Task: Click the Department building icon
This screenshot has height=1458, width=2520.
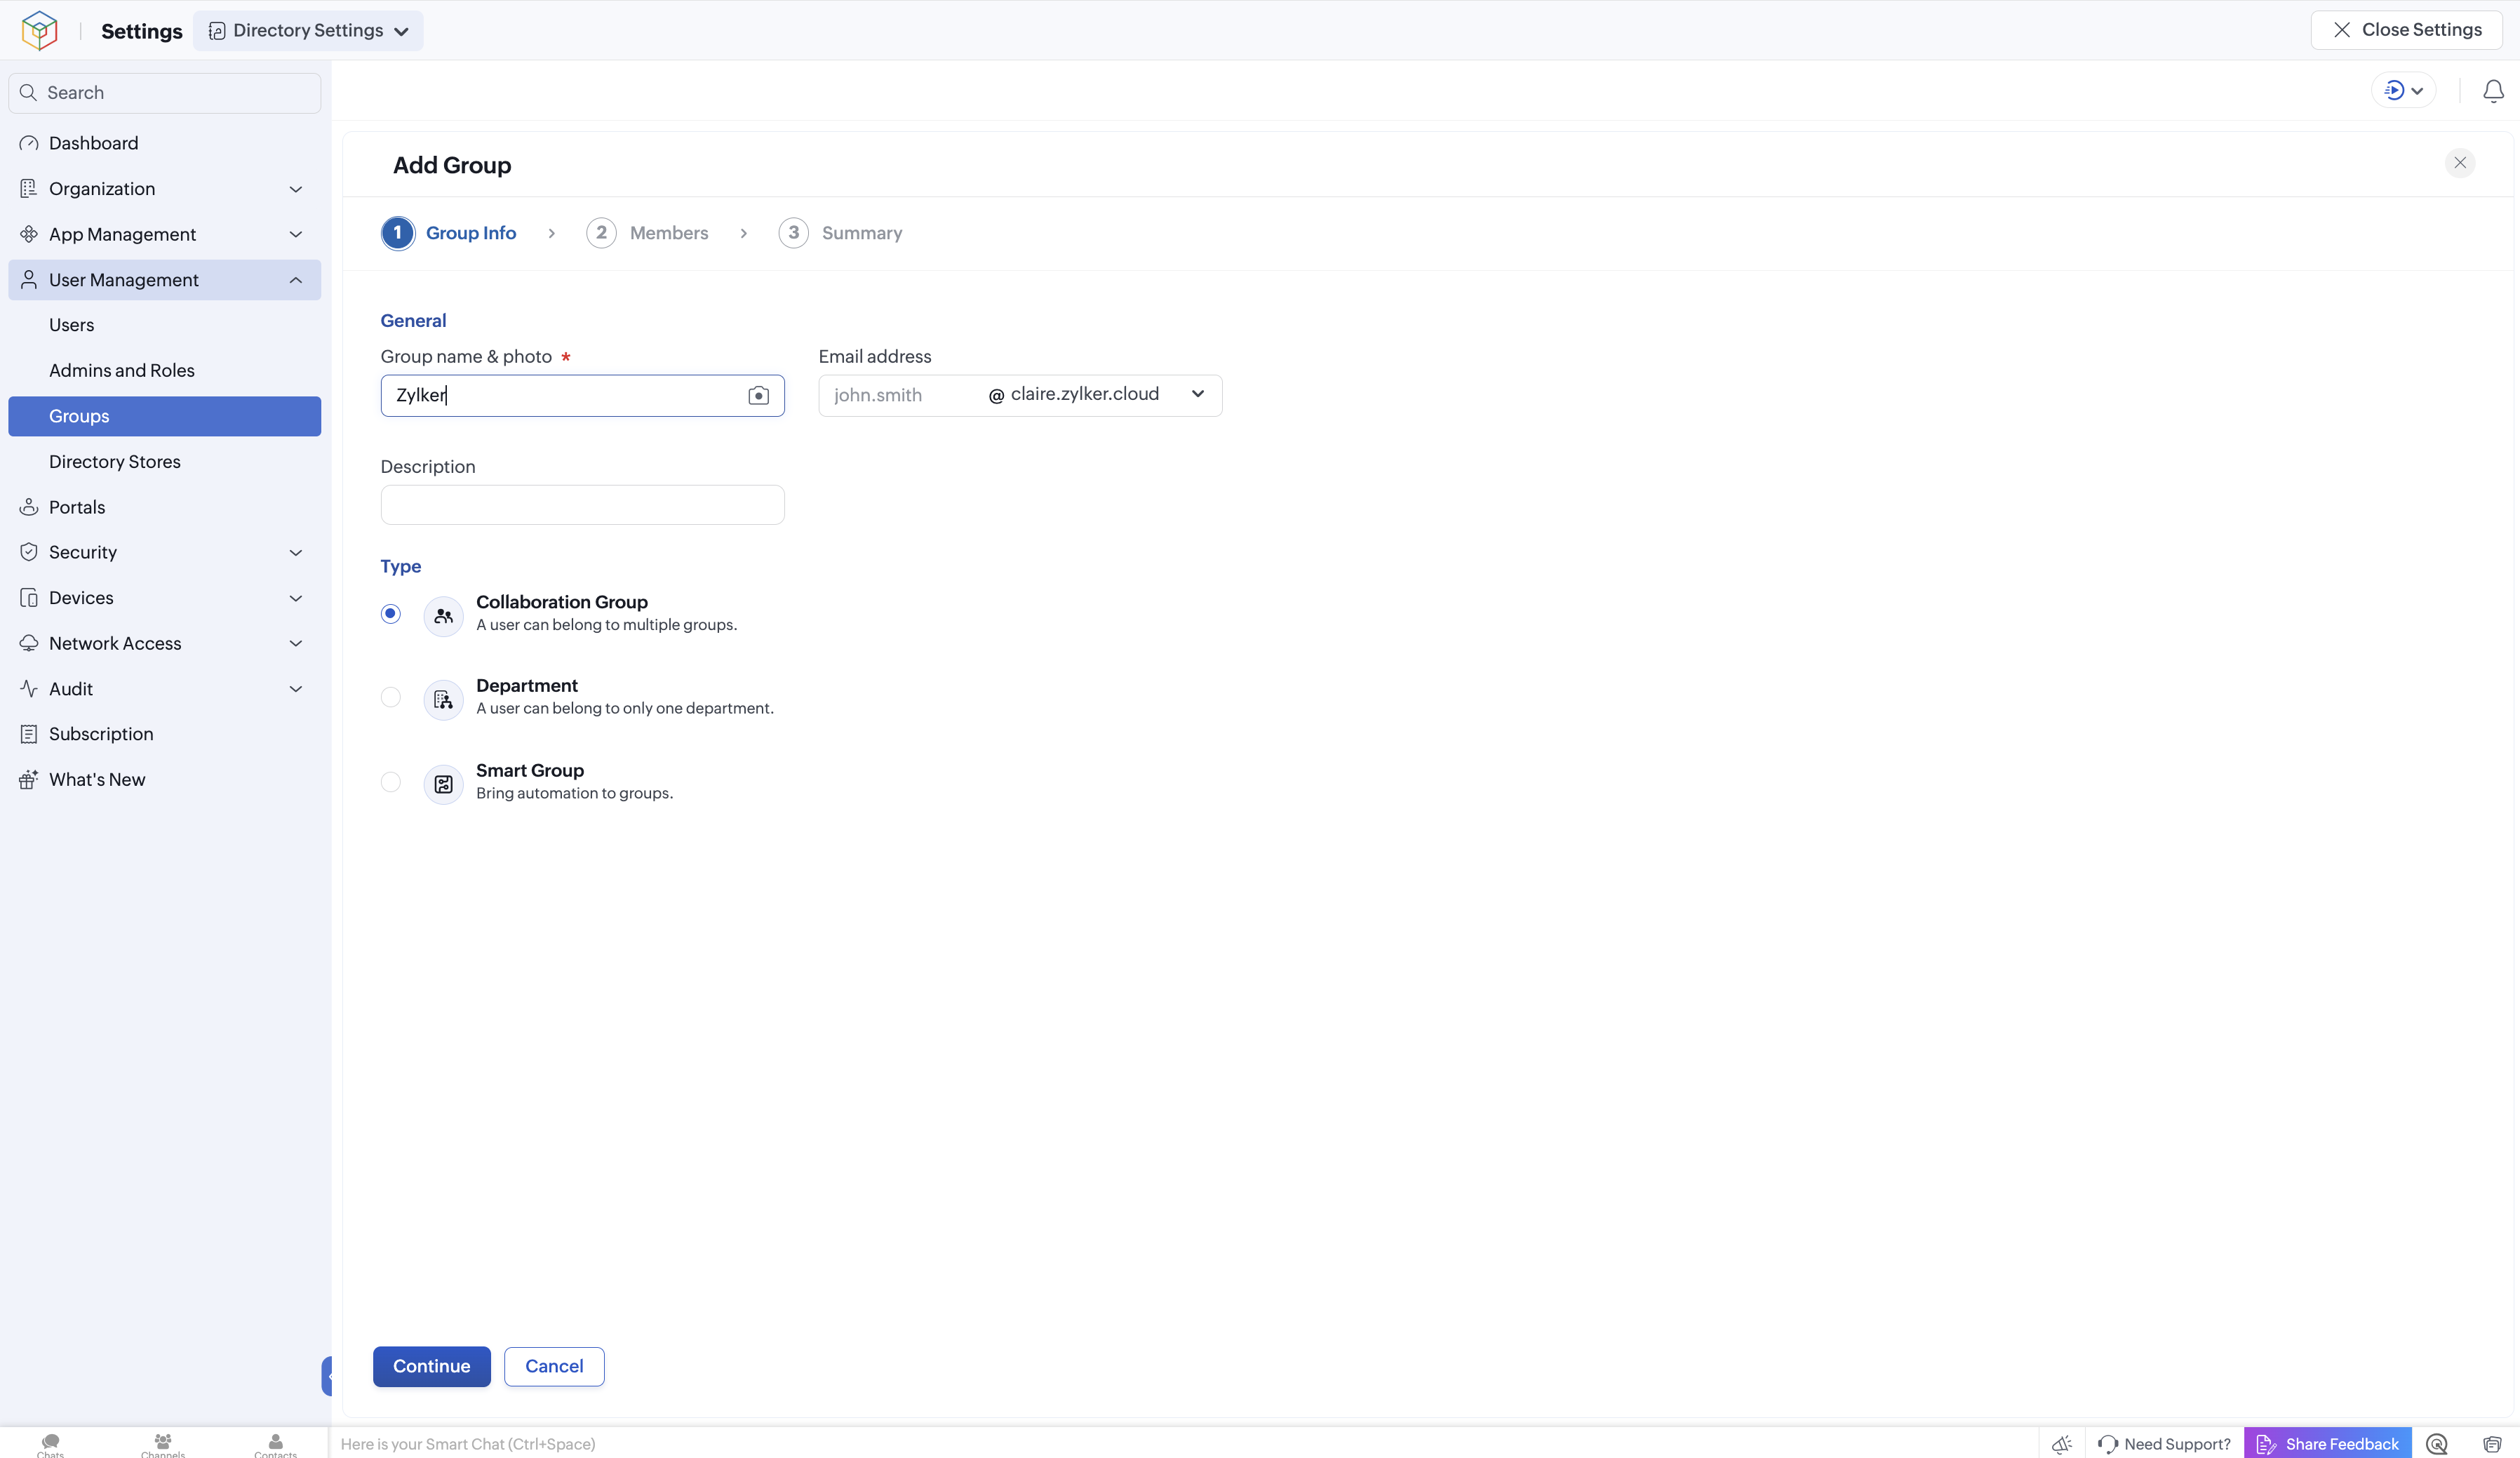Action: (x=443, y=700)
